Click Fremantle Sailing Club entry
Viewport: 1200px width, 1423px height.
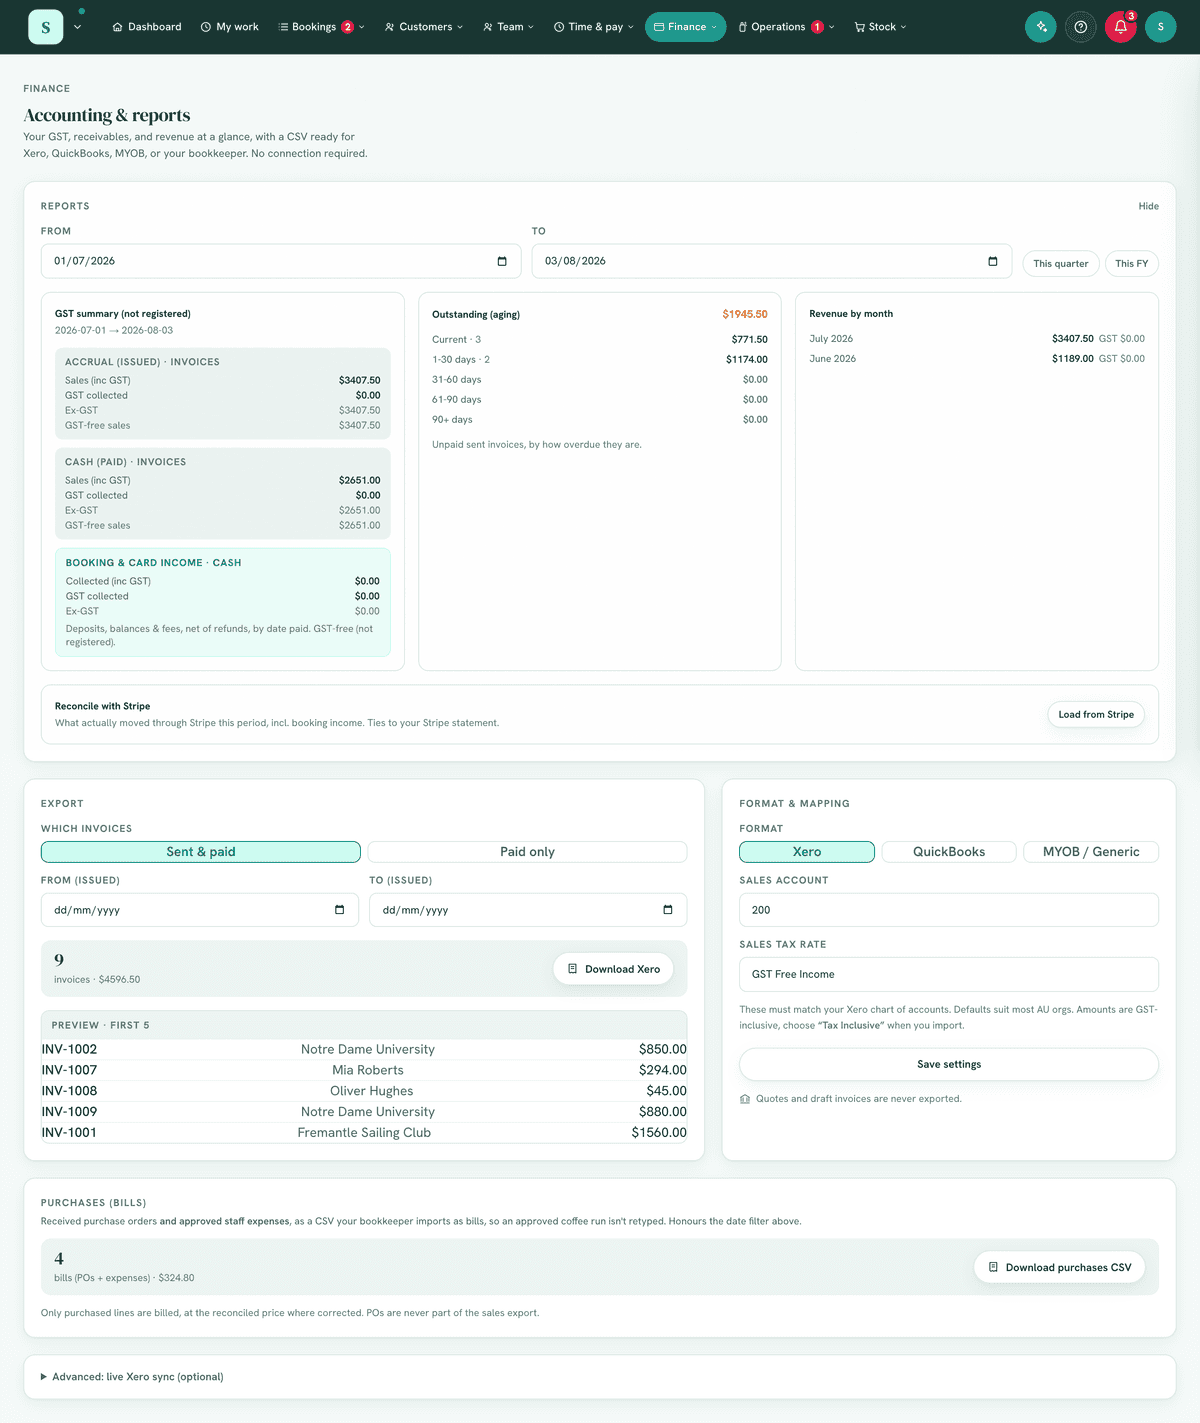pos(364,1133)
